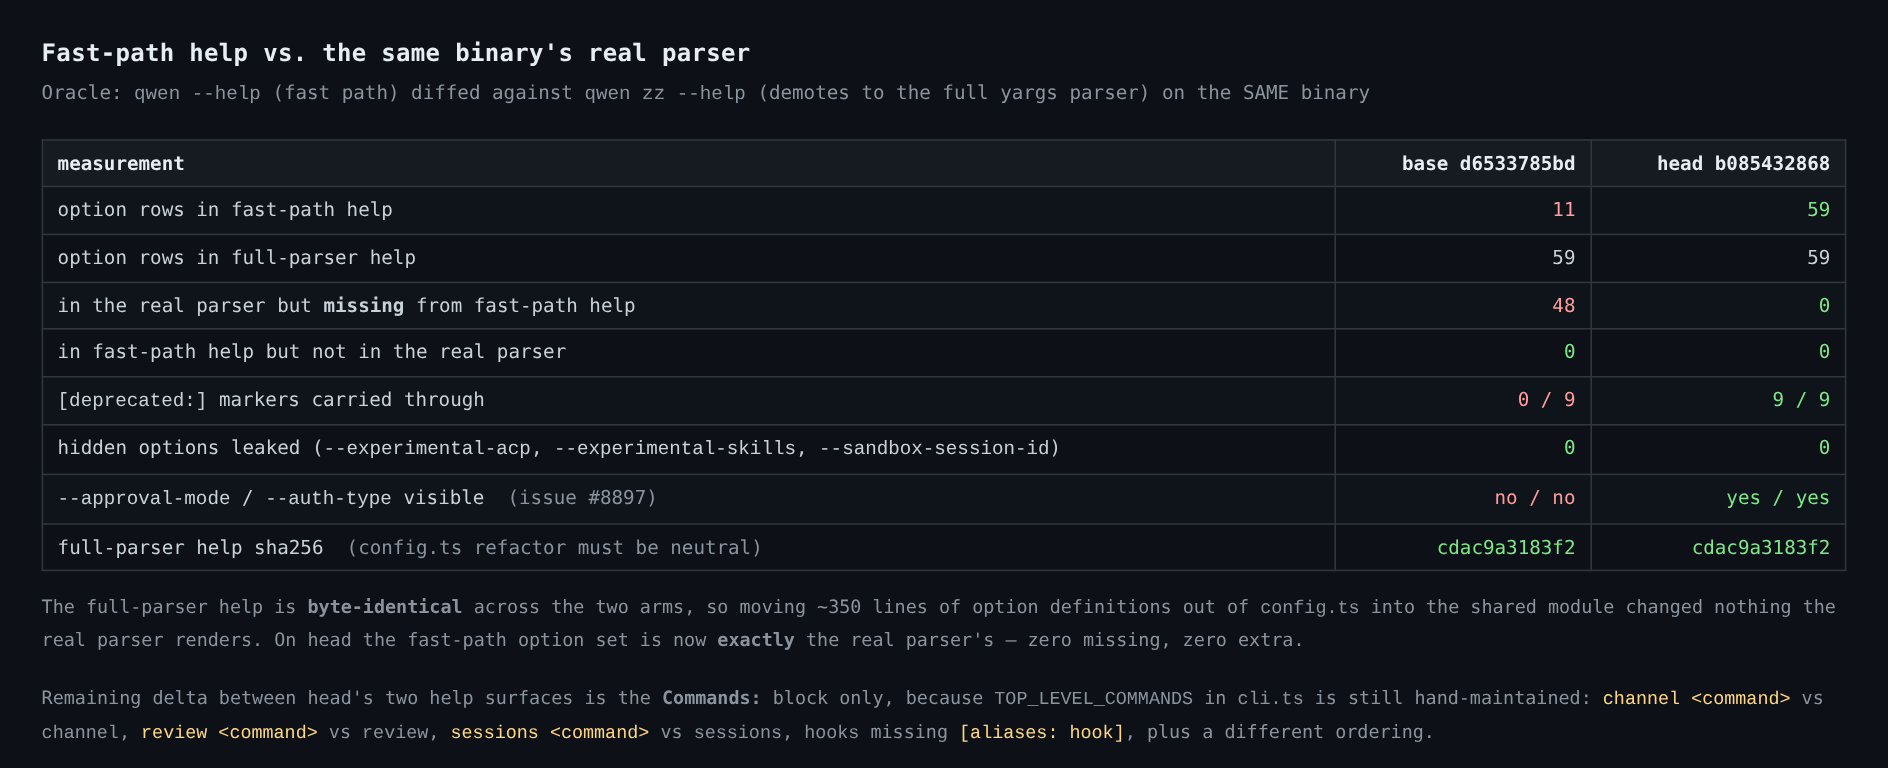Viewport: 1888px width, 768px height.
Task: Click the red value 11 in base column
Action: tap(1564, 210)
